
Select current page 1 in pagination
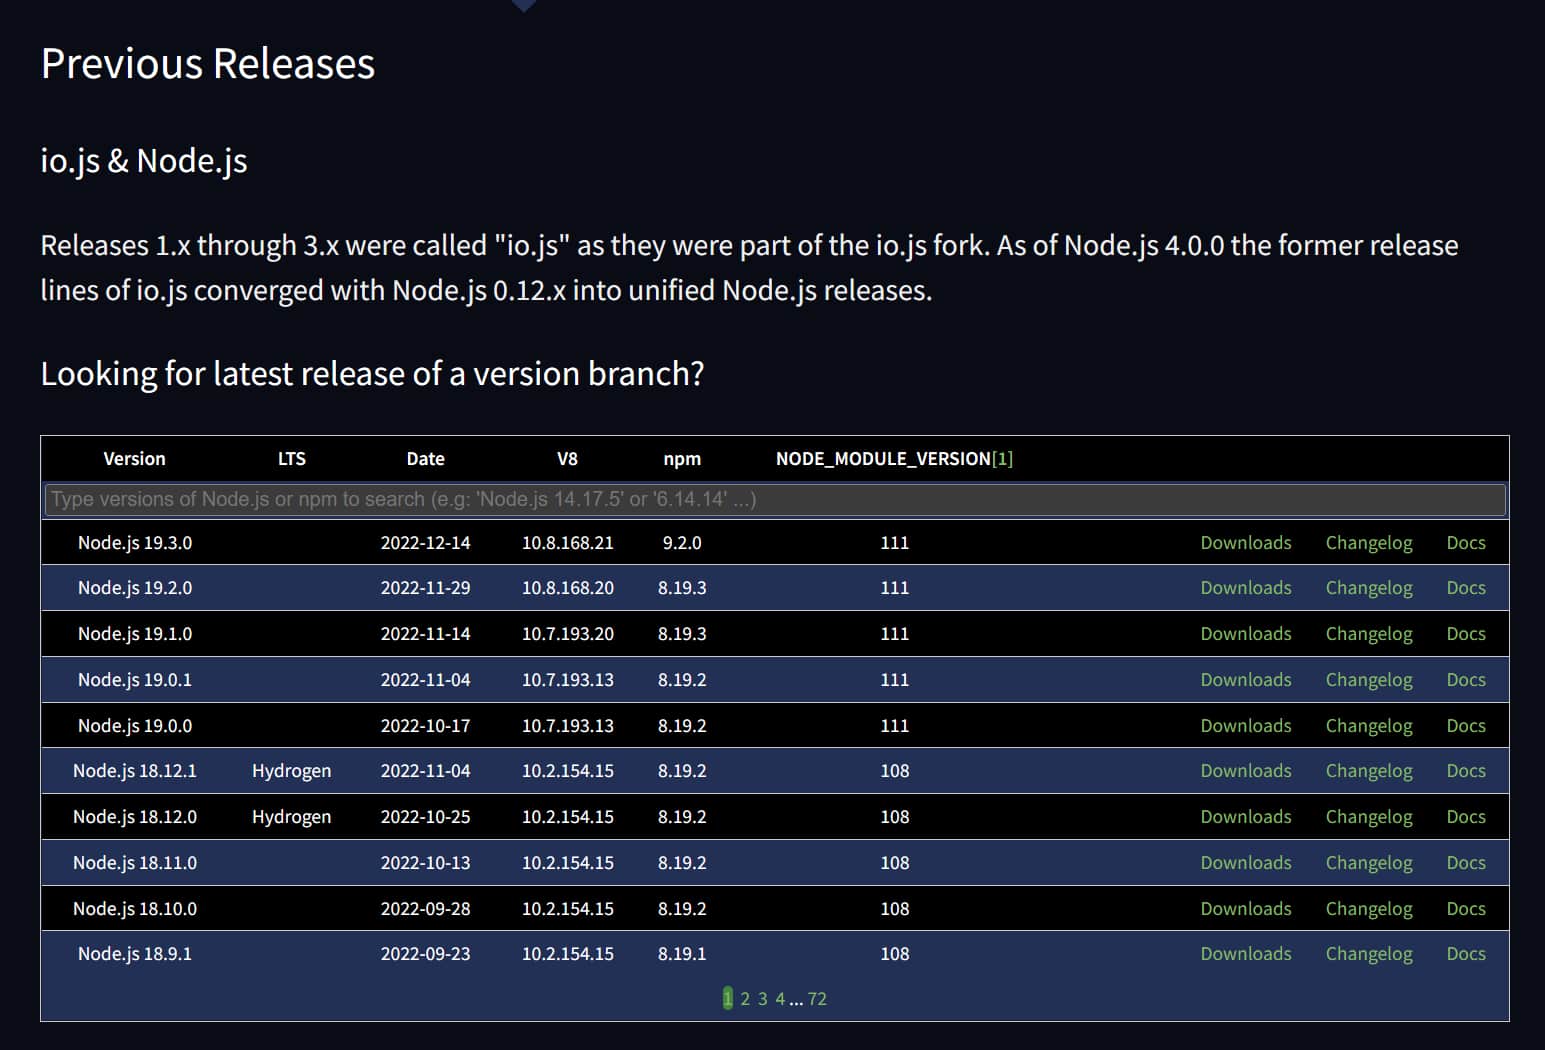728,999
